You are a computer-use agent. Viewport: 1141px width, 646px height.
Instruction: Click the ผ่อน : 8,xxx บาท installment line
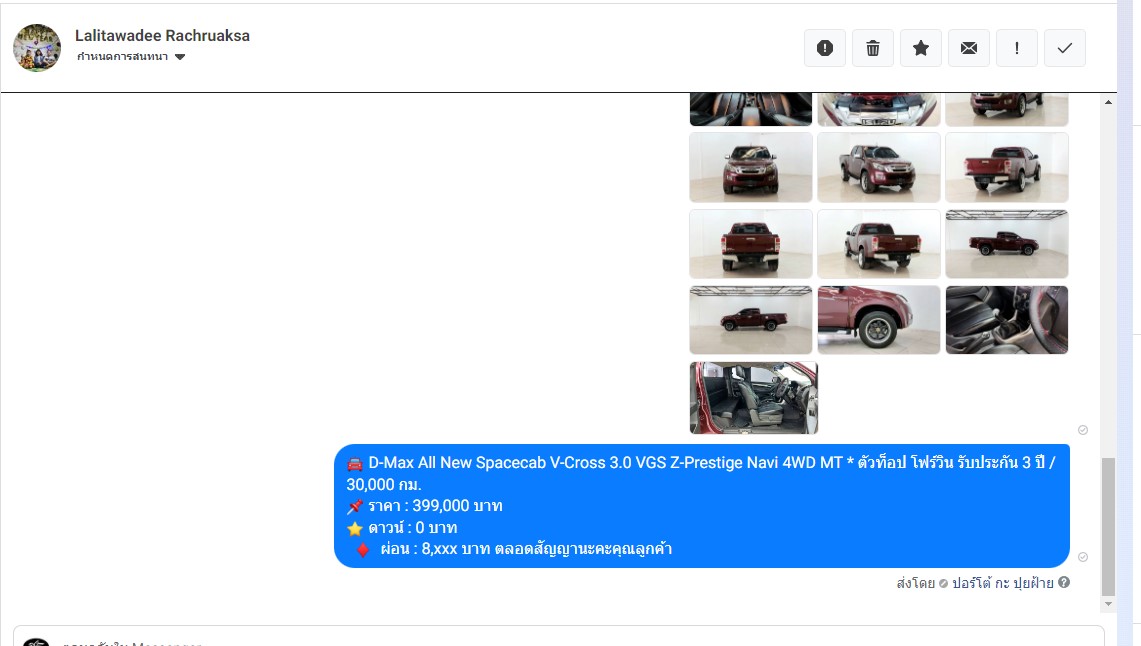[x=525, y=549]
